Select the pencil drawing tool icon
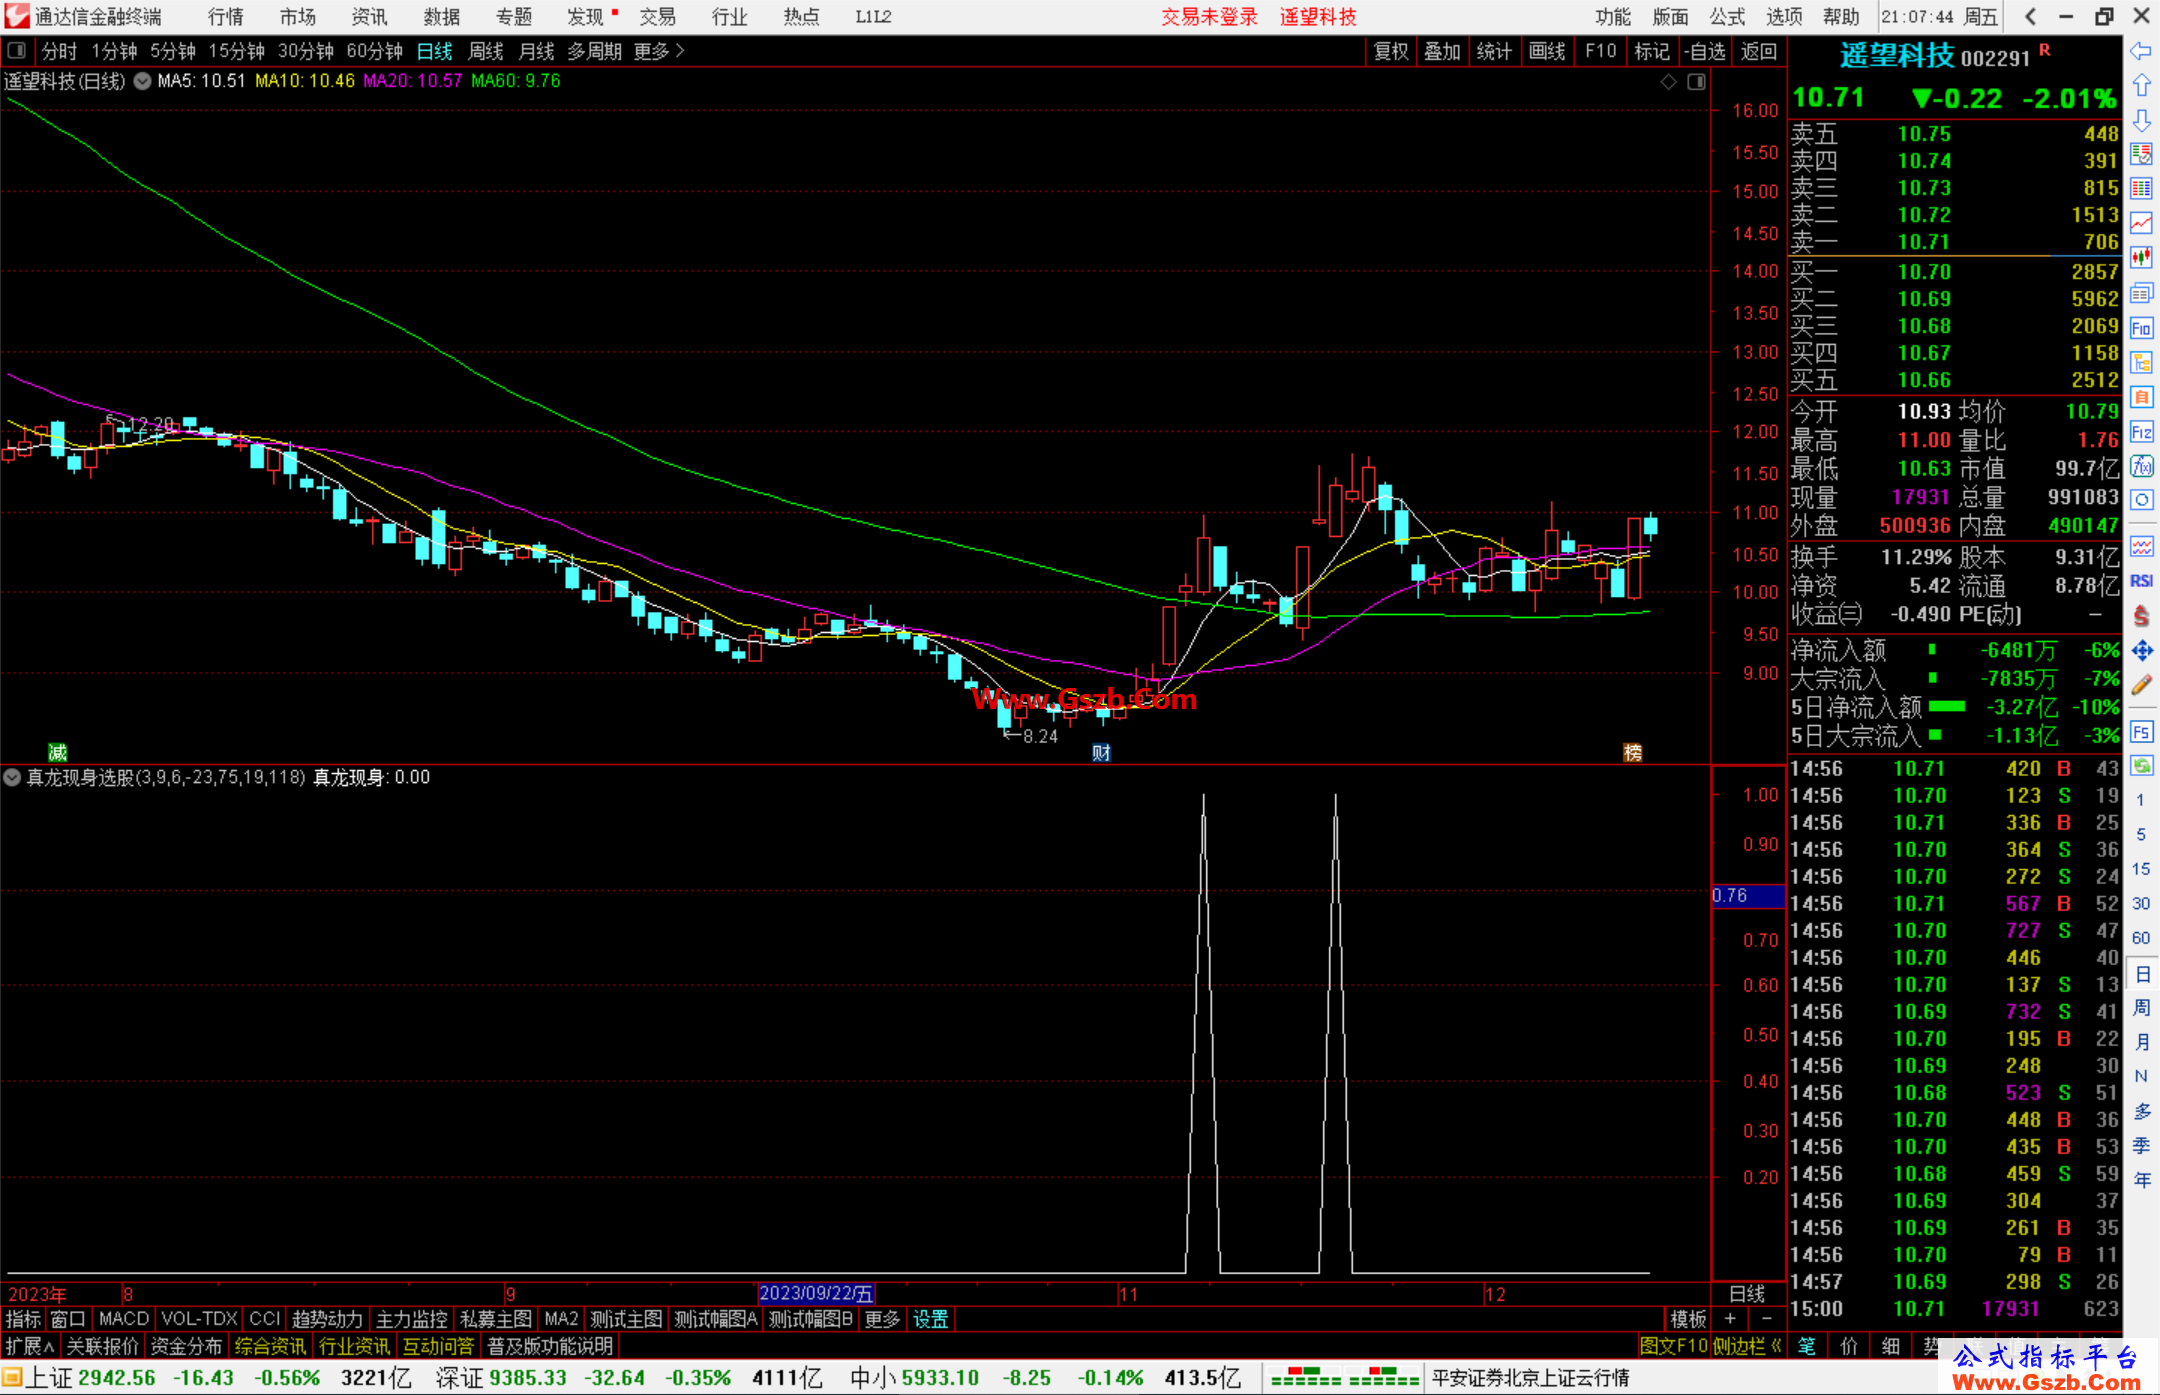Screen dimensions: 2160x1395 (2141, 686)
